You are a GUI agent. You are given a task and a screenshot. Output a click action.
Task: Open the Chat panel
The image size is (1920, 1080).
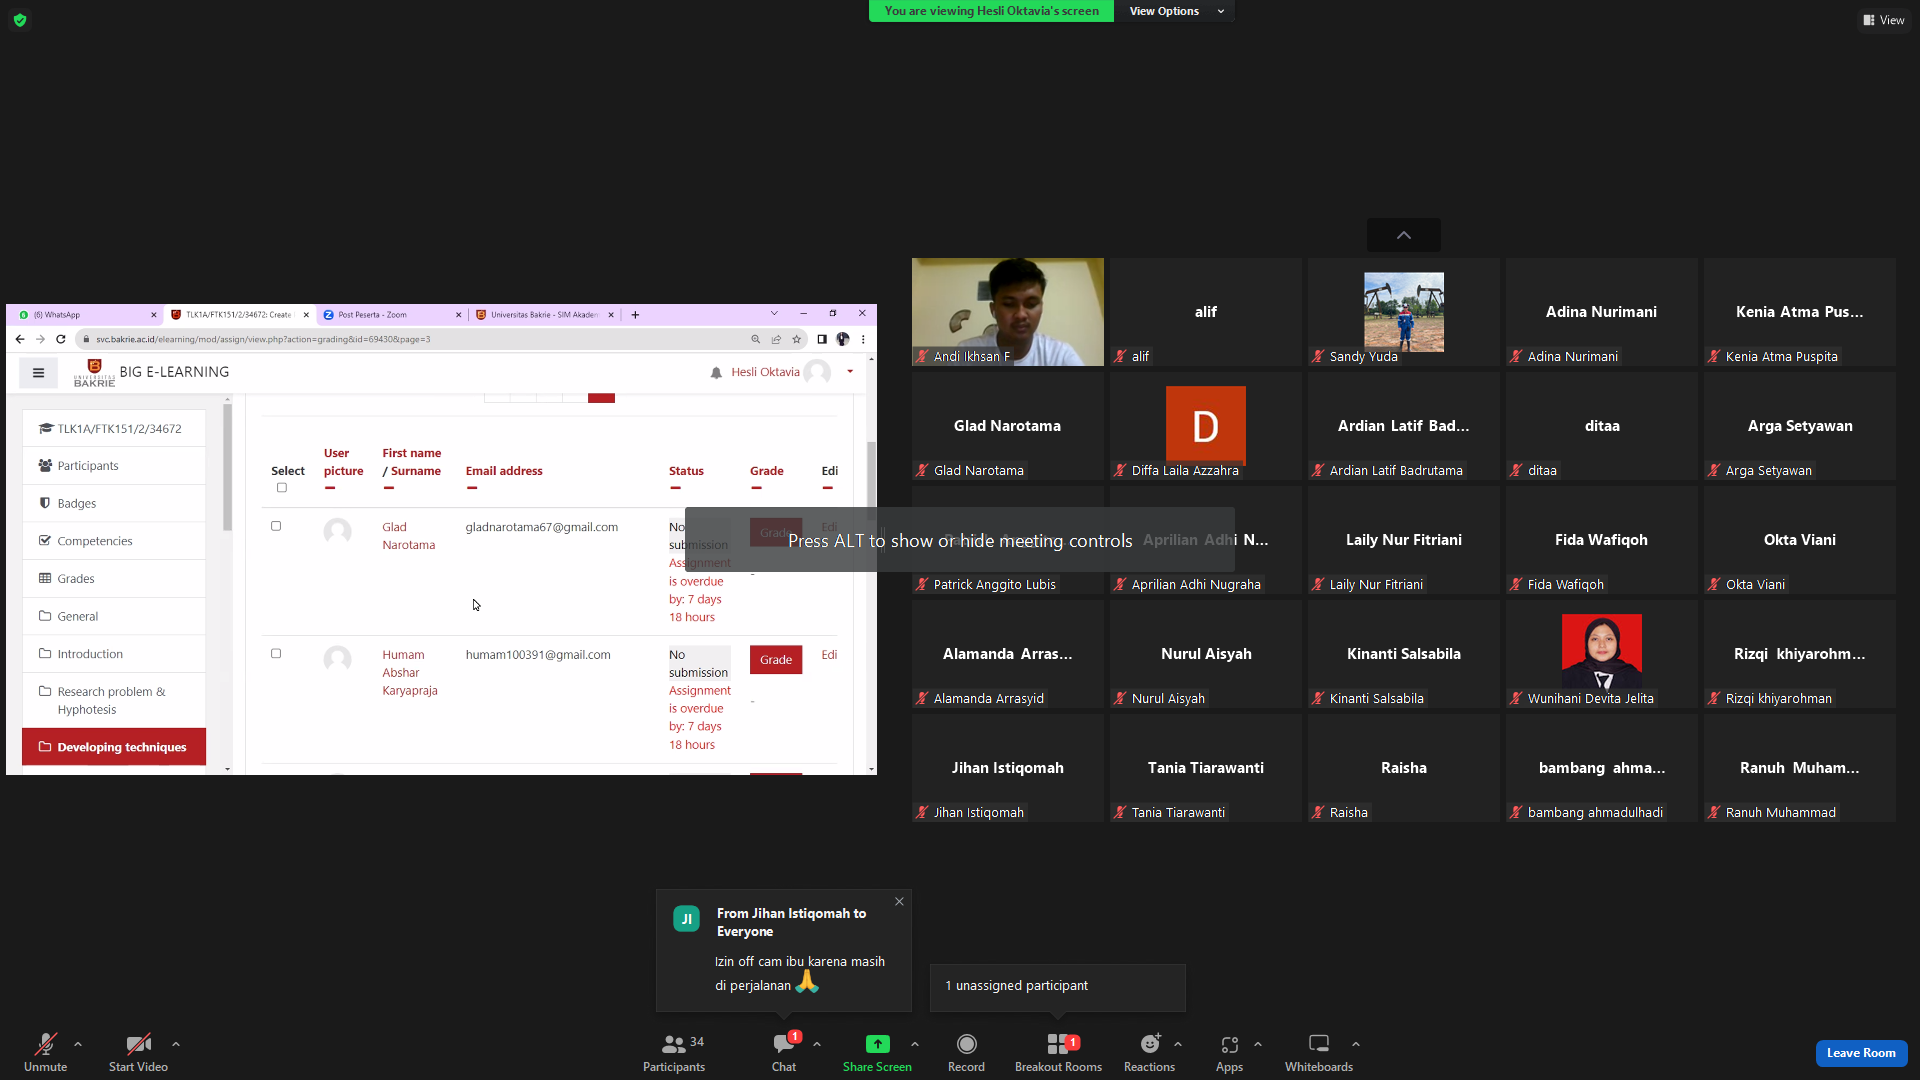coord(784,1052)
